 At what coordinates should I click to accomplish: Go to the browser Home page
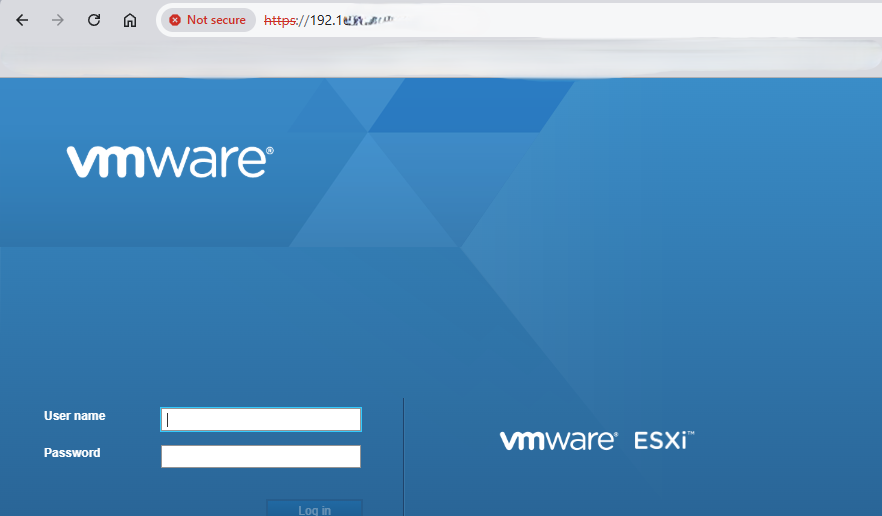tap(130, 20)
